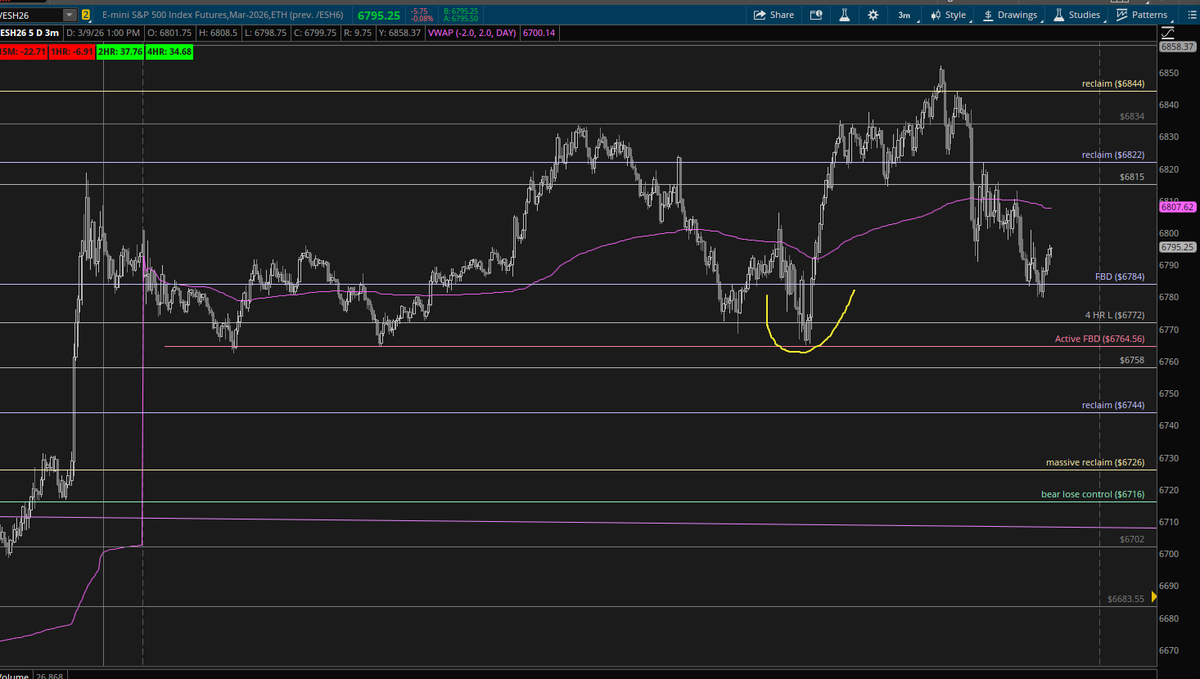
Task: Open chart settings gear icon
Action: (873, 15)
